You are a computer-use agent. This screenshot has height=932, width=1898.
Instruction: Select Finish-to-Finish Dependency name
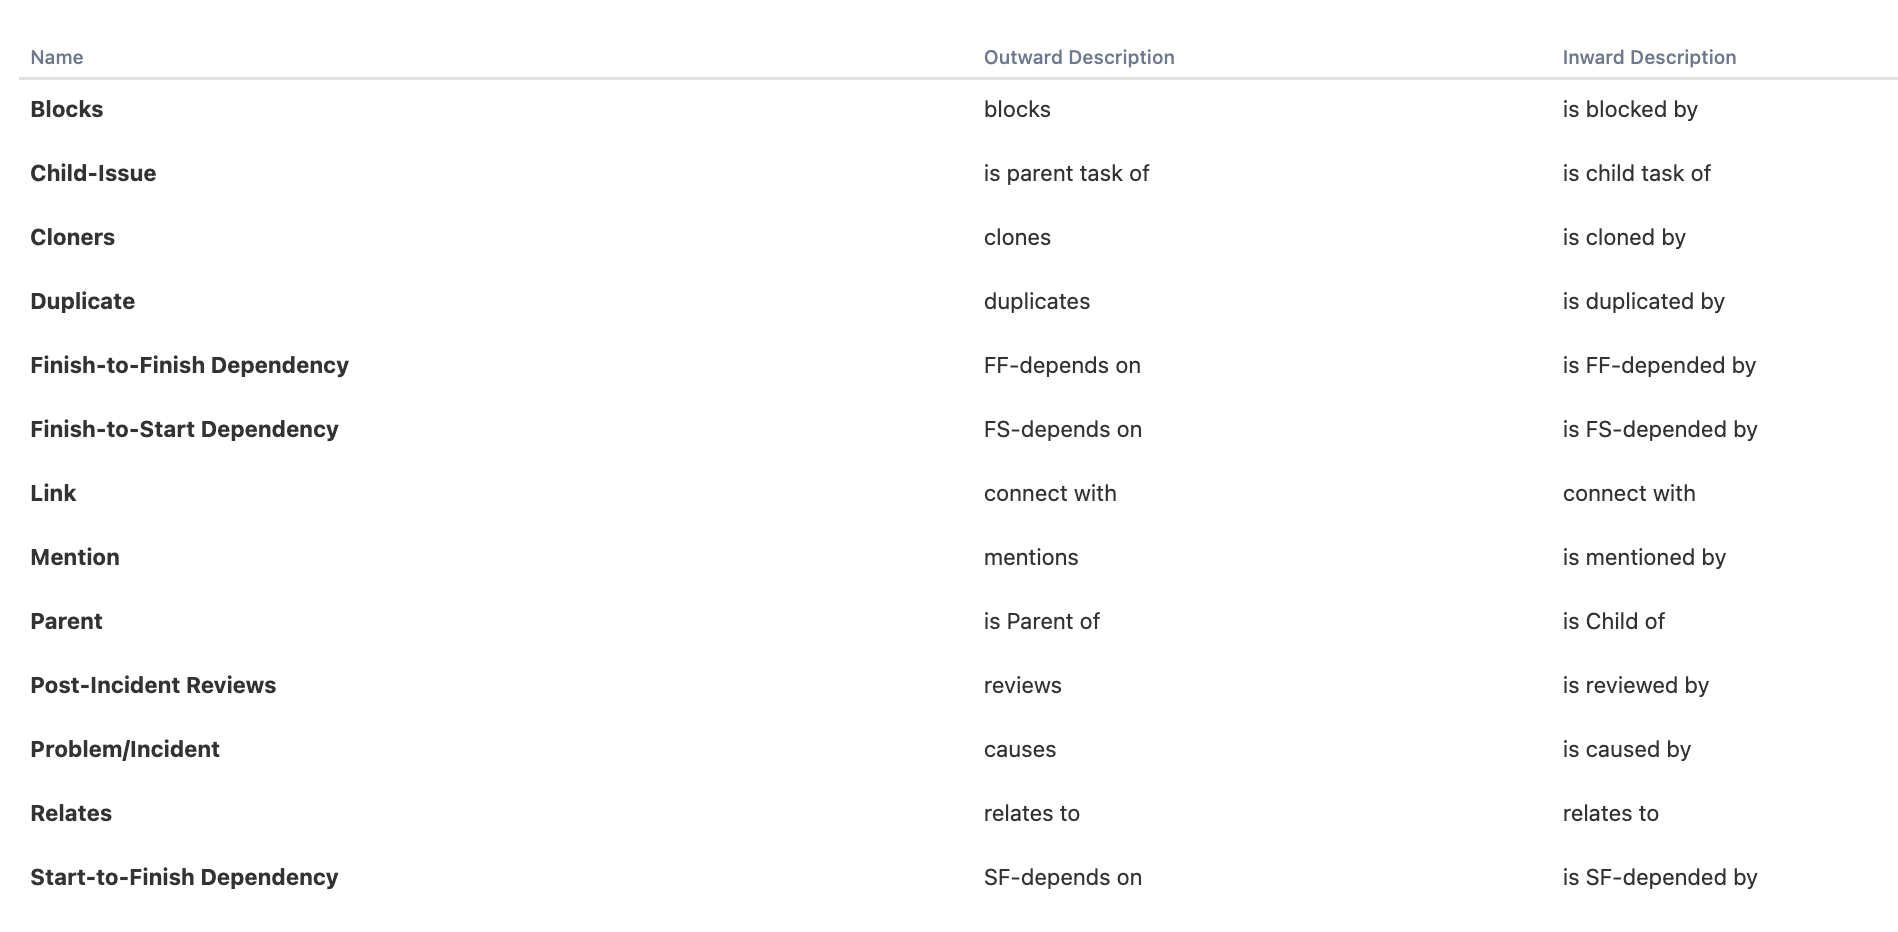pos(189,365)
